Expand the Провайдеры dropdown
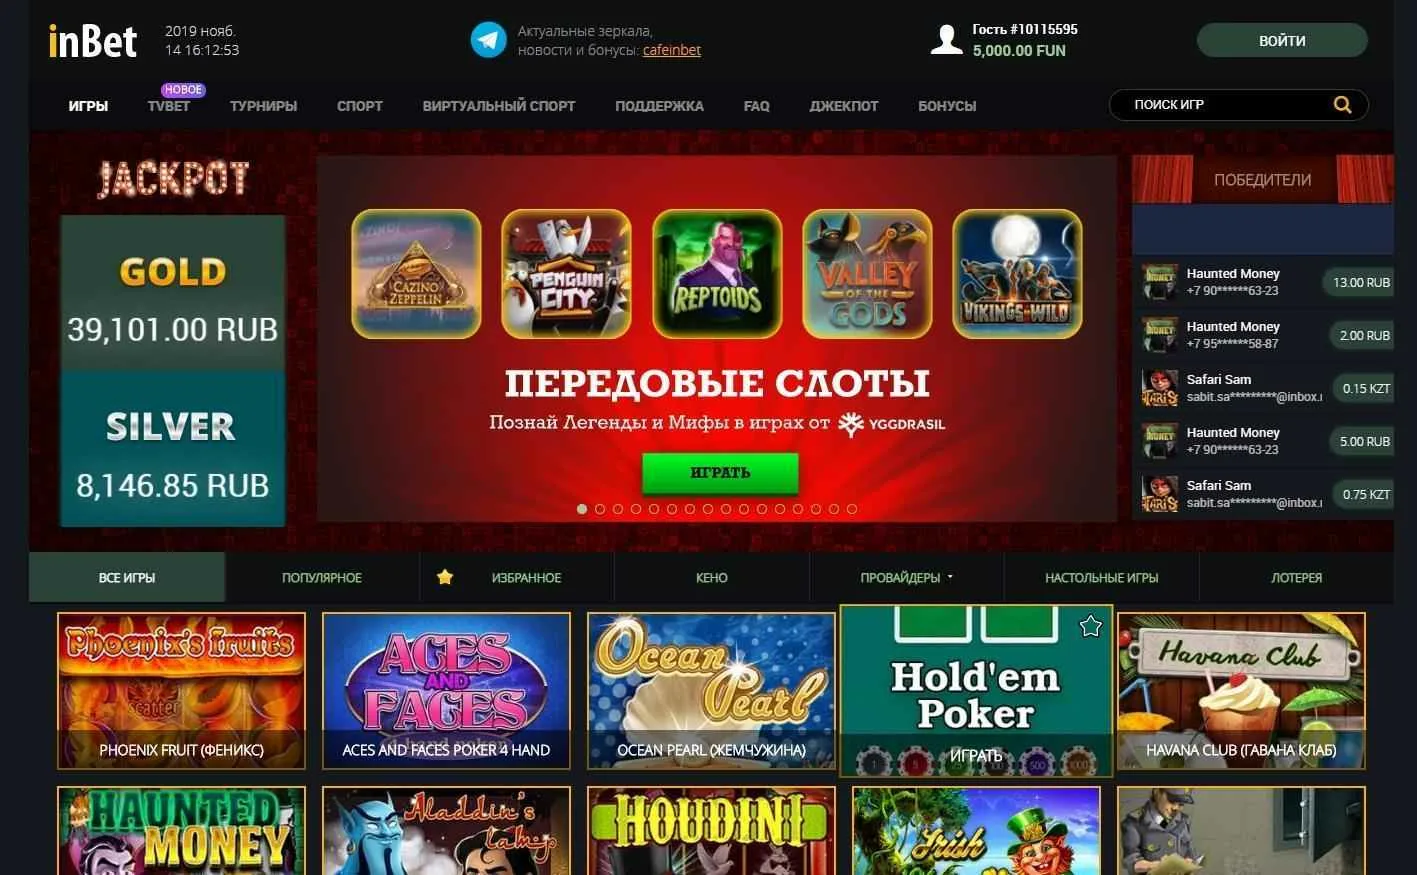The image size is (1417, 875). [906, 577]
